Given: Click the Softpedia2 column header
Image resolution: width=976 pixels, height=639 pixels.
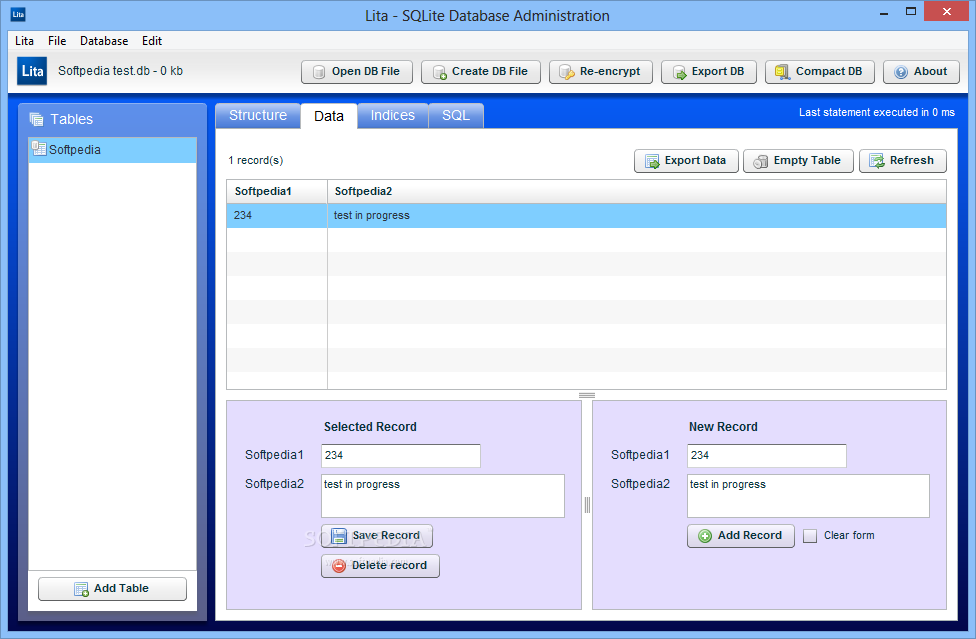Looking at the screenshot, I should (637, 192).
